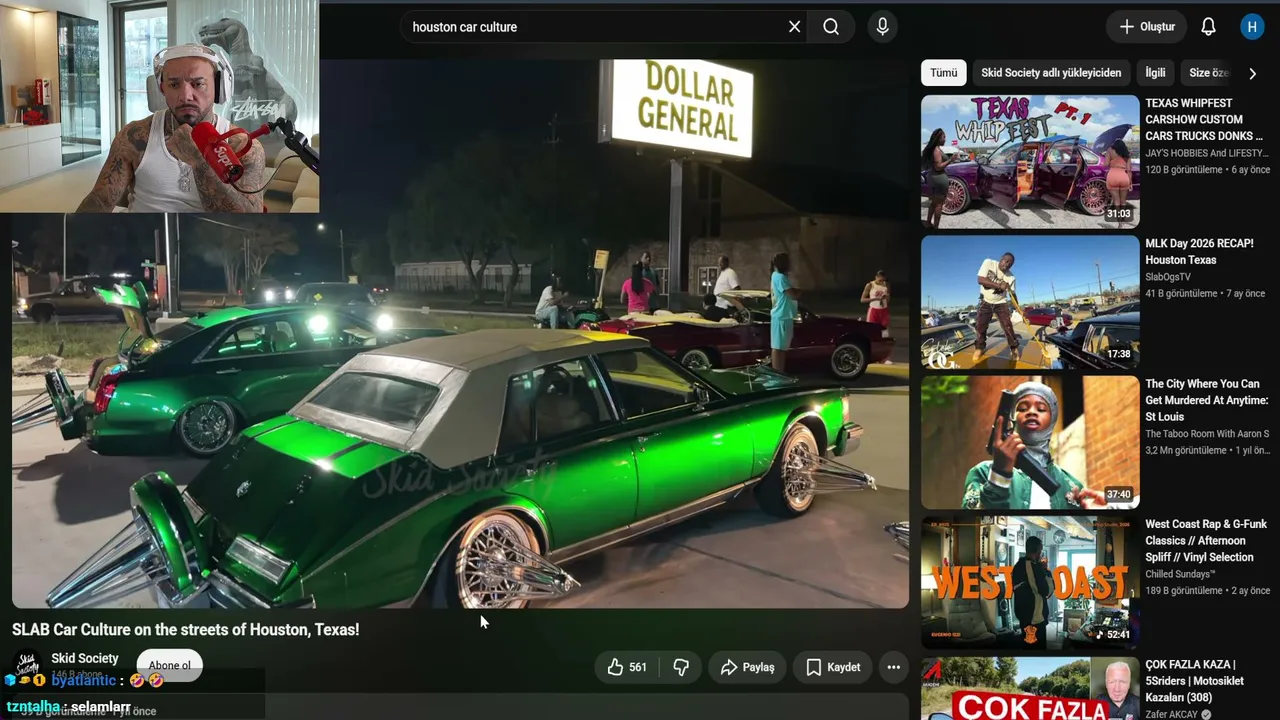The width and height of the screenshot is (1280, 720).
Task: Open the notifications bell
Action: click(1208, 27)
